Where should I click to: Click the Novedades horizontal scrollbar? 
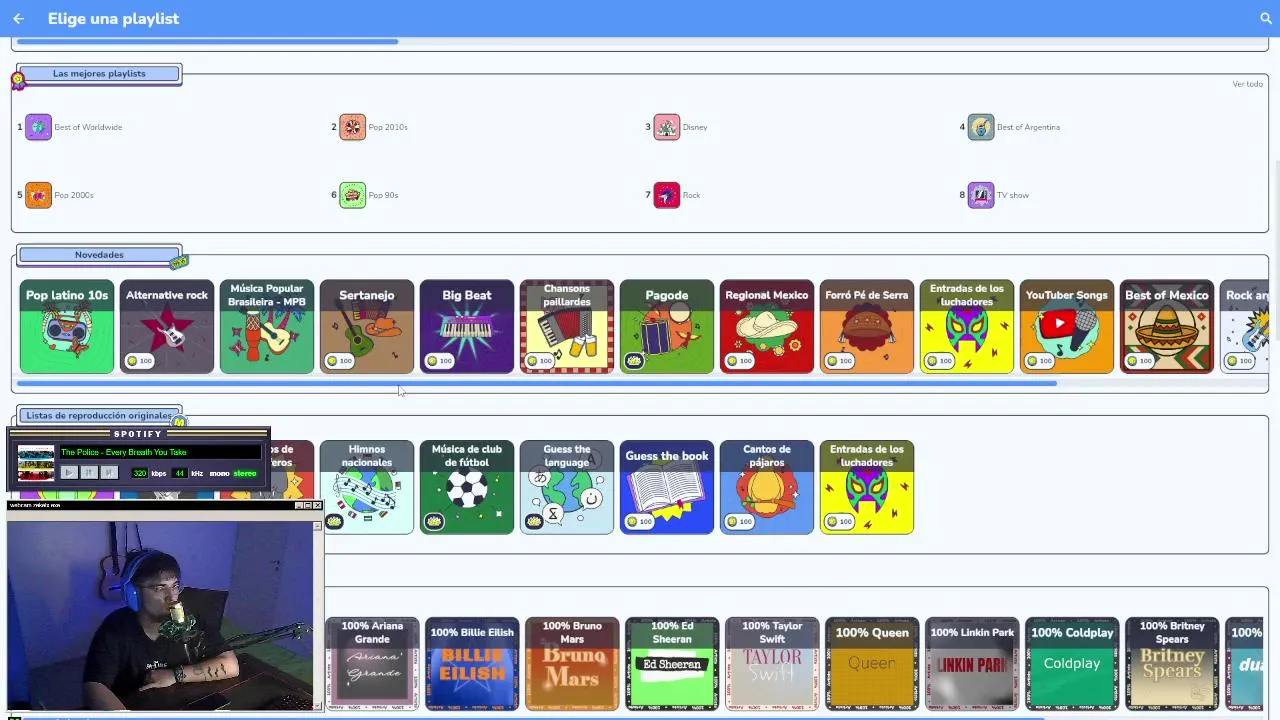[x=537, y=383]
